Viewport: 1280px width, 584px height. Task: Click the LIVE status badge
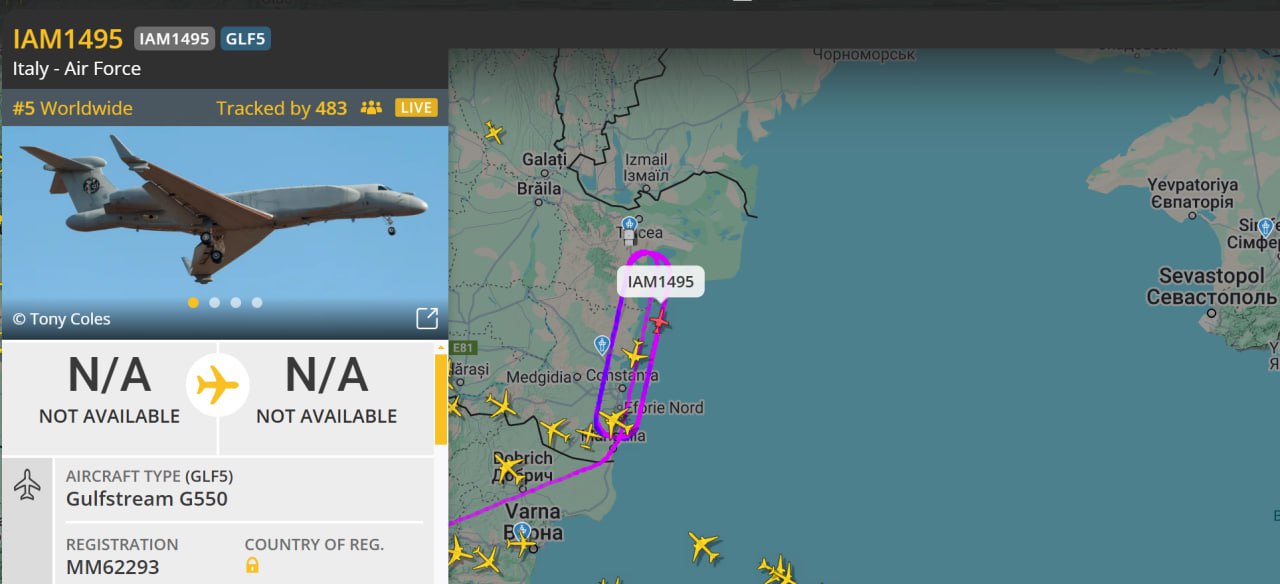(x=416, y=108)
